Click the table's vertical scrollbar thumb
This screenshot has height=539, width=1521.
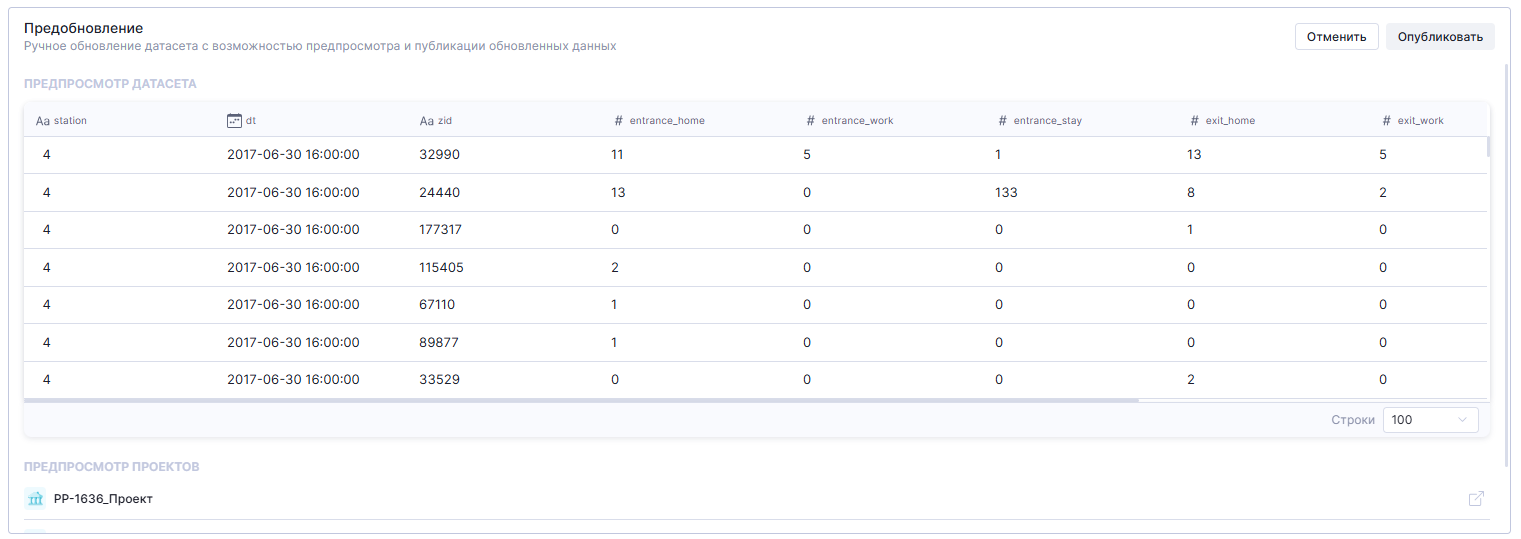tap(1488, 147)
